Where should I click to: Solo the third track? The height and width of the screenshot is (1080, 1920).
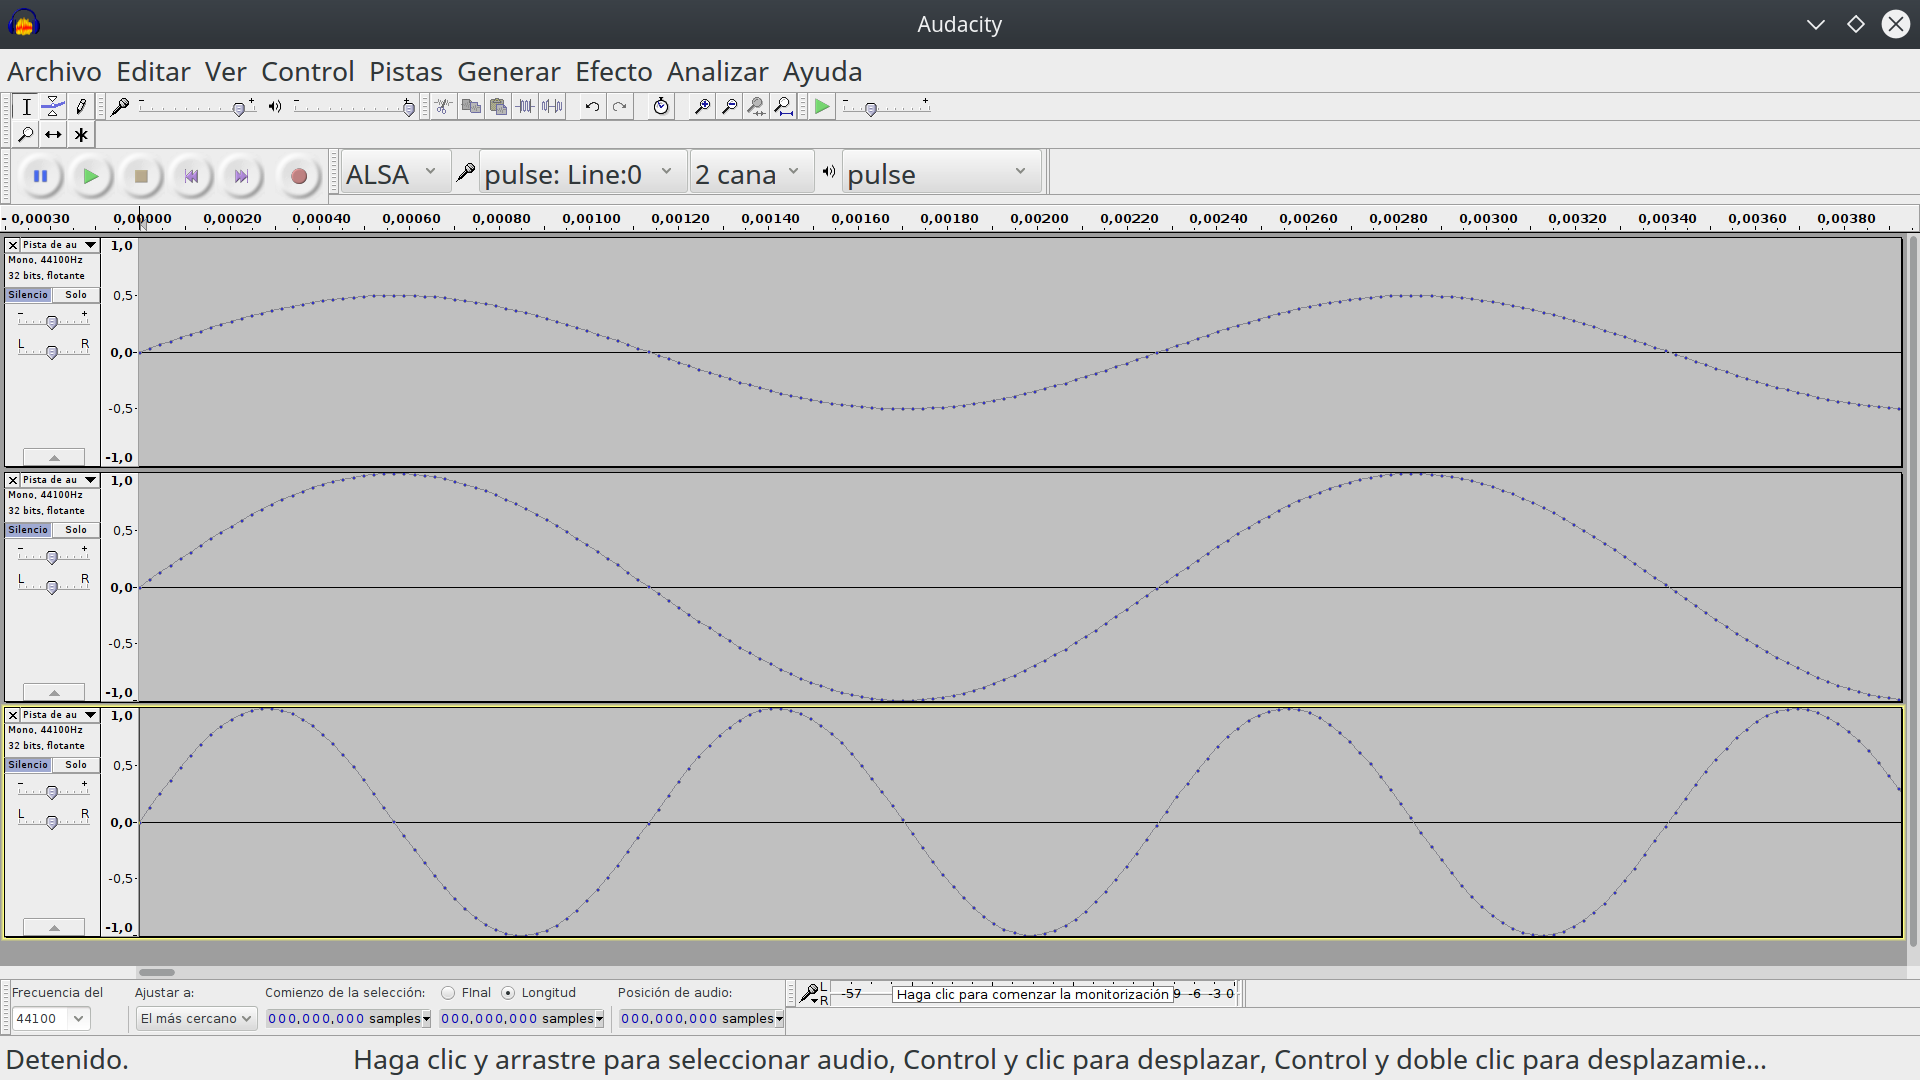click(76, 765)
